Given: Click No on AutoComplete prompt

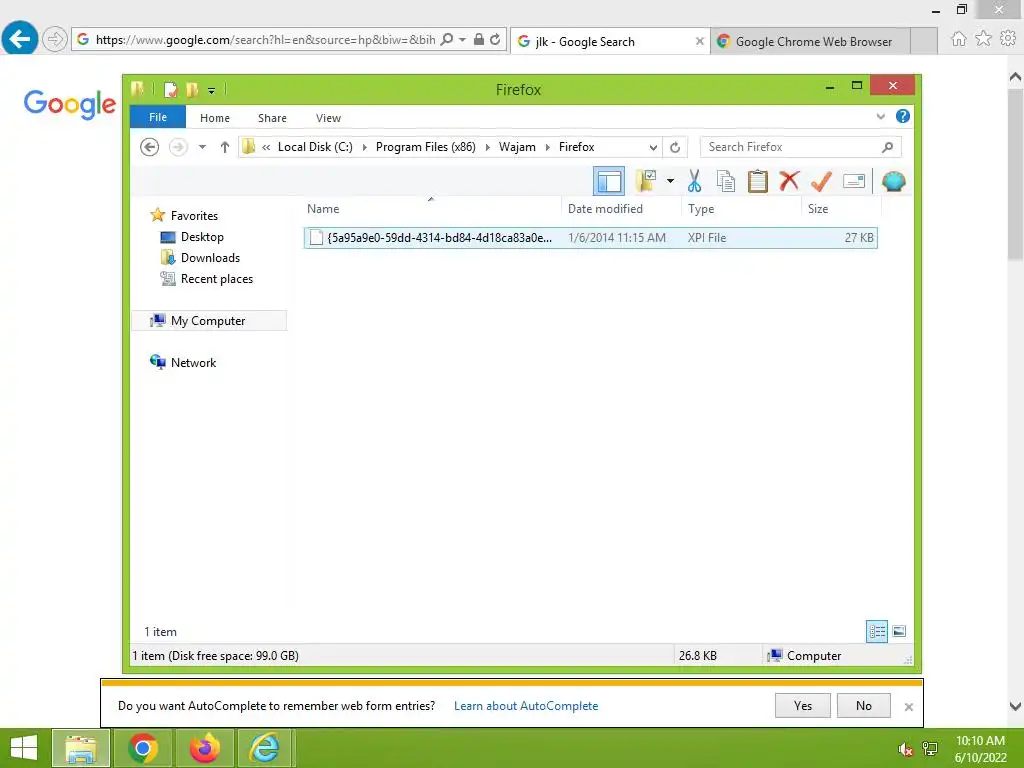Looking at the screenshot, I should pos(863,705).
